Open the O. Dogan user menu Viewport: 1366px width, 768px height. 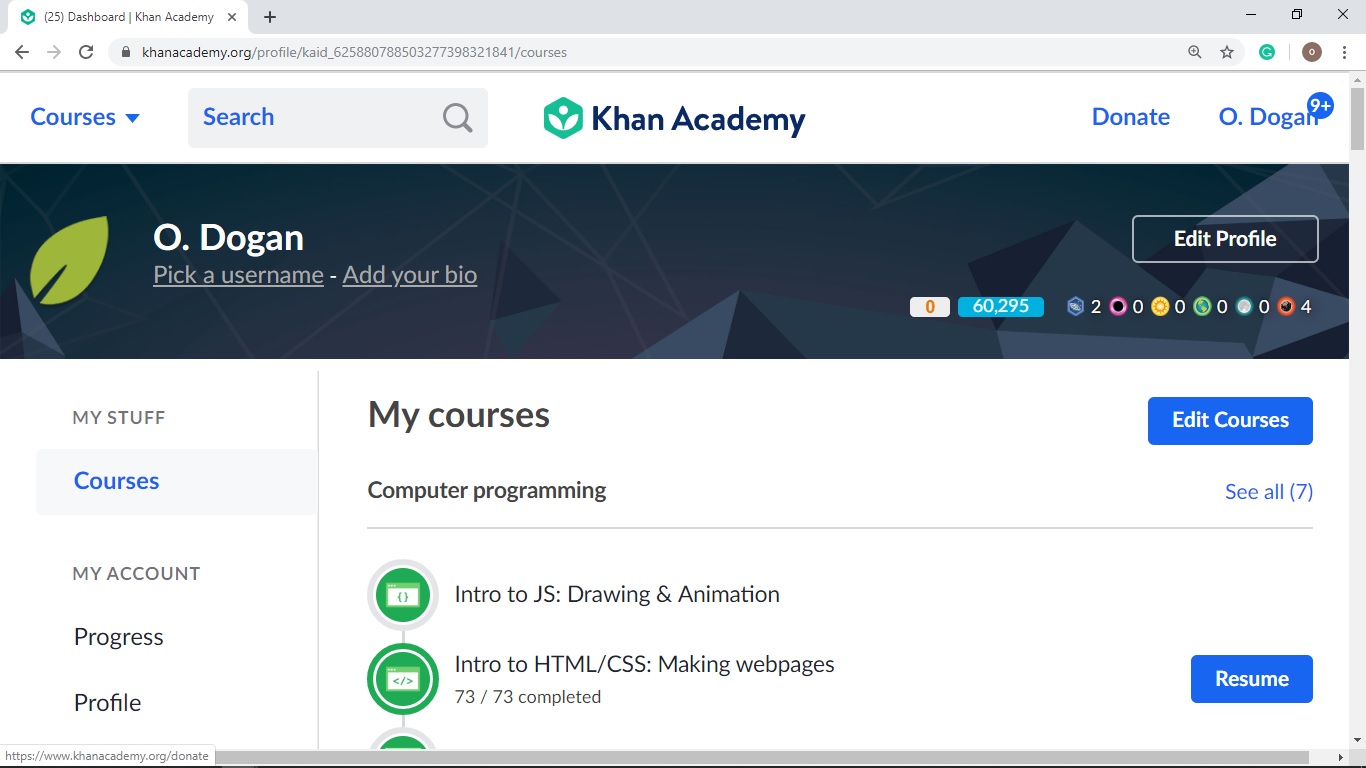pyautogui.click(x=1268, y=117)
